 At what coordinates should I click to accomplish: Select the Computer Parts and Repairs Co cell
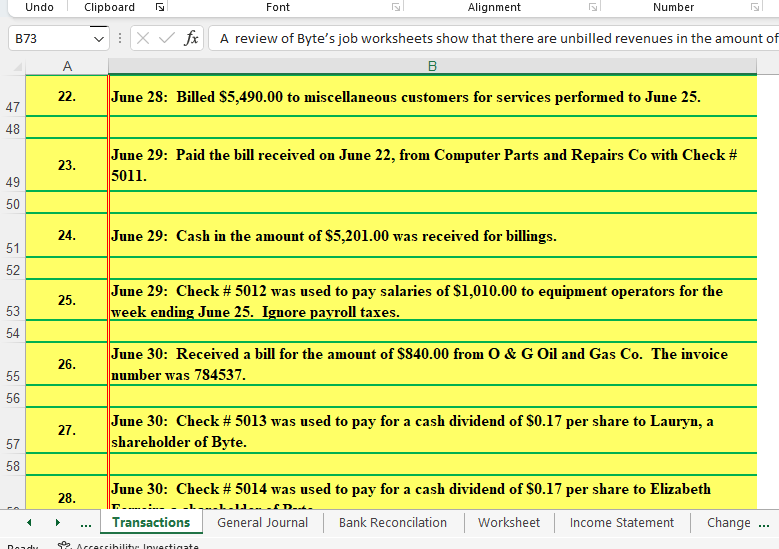(433, 165)
